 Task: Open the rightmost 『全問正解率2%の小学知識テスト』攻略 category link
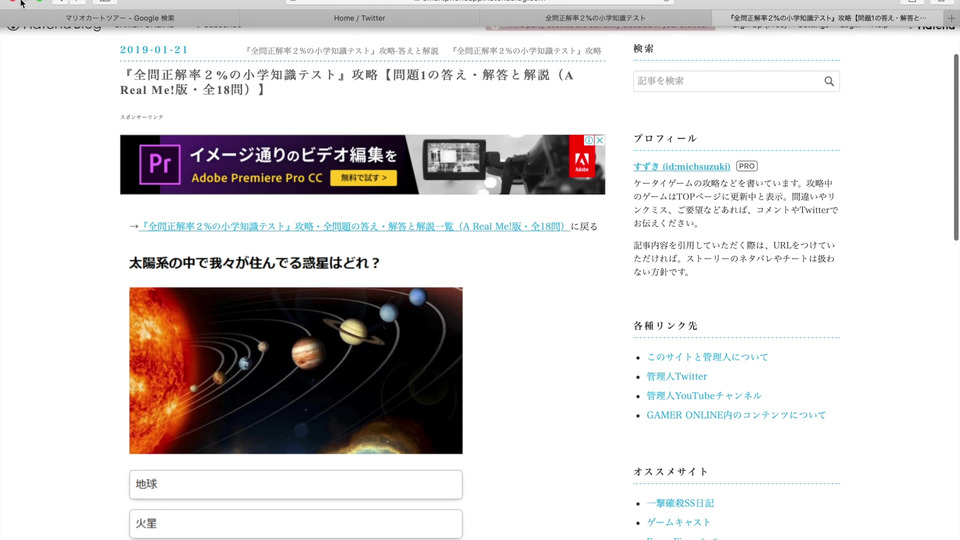click(x=527, y=51)
